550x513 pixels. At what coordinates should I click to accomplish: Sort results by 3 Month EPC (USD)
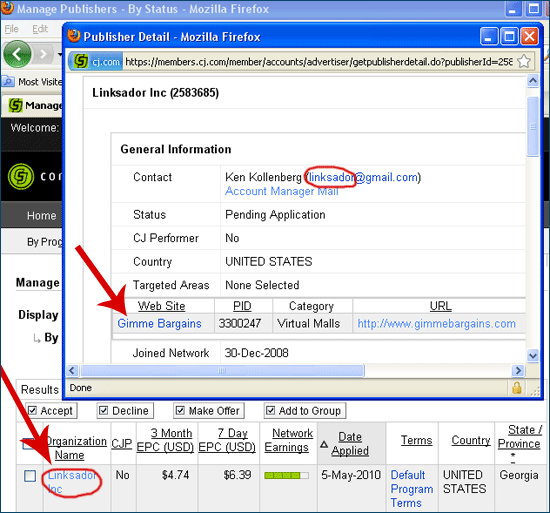click(165, 440)
